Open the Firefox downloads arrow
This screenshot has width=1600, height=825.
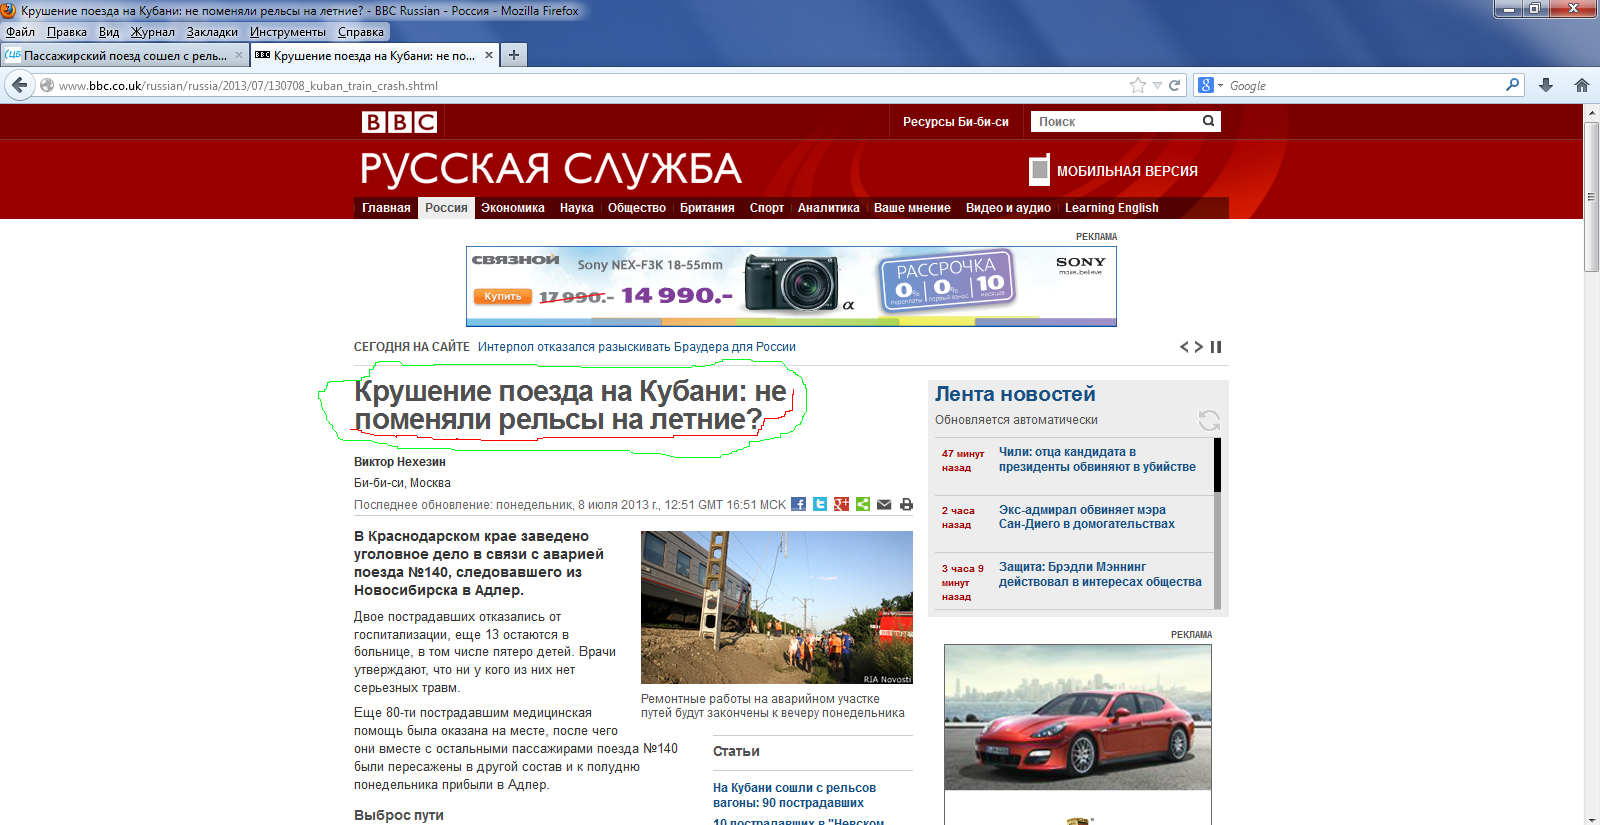[x=1546, y=86]
